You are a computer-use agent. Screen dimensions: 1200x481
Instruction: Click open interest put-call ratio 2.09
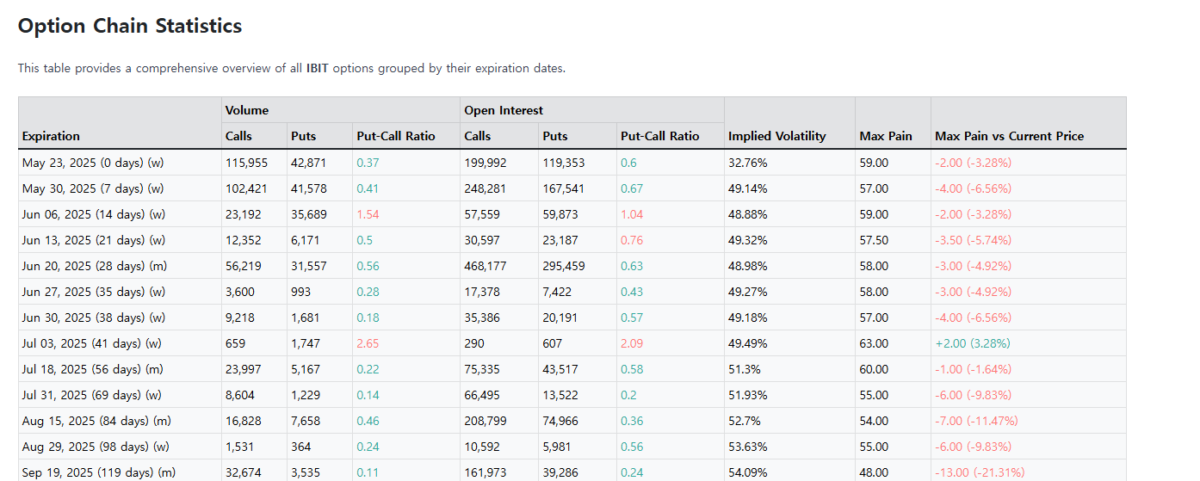point(632,344)
